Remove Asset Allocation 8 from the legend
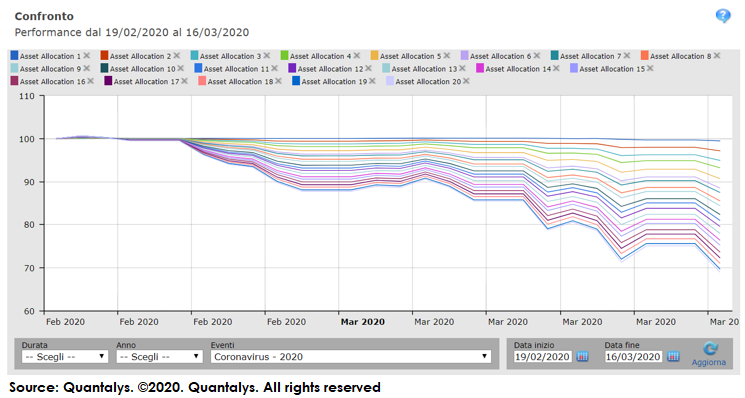This screenshot has height=398, width=745. 716,56
